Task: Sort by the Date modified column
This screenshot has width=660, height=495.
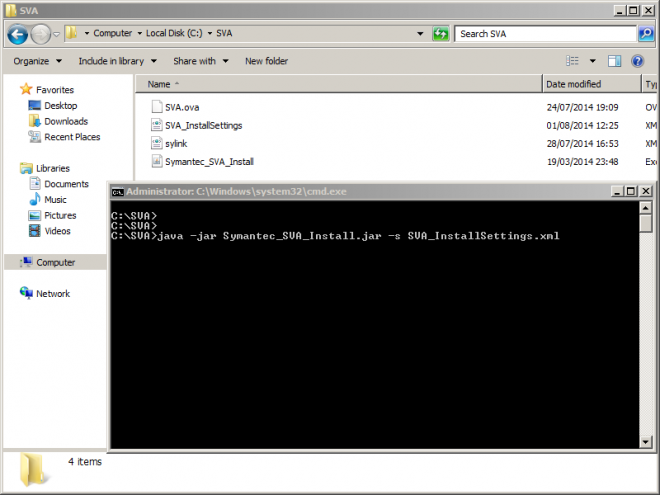Action: tap(591, 84)
